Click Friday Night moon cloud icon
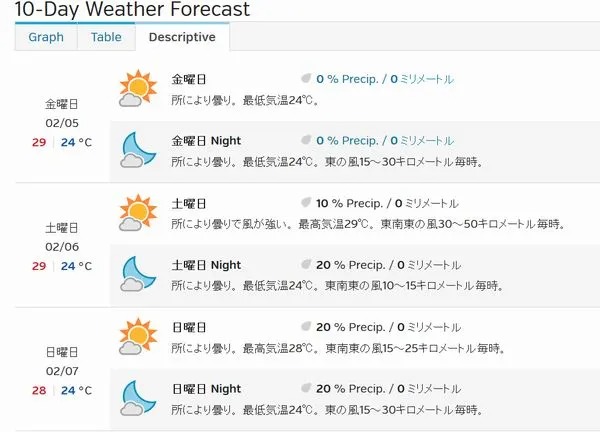Screen dimensions: 600x432 point(137,149)
